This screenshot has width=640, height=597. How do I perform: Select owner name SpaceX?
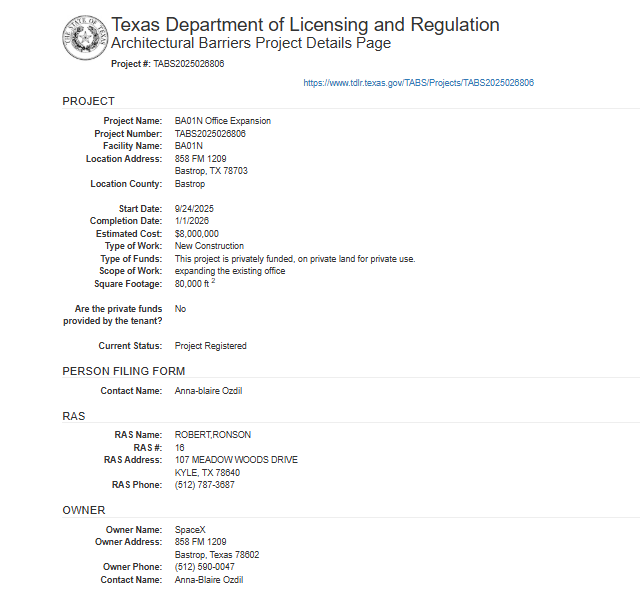point(190,530)
